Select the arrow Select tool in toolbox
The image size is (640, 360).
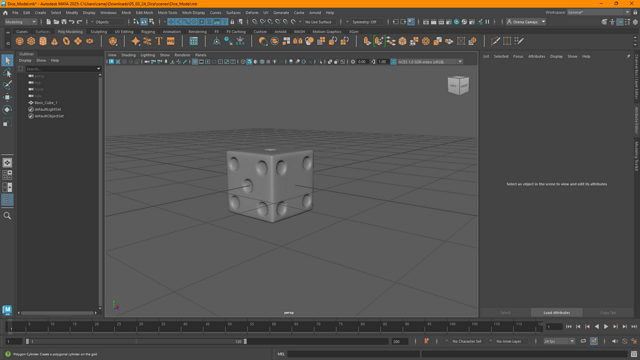tap(7, 60)
